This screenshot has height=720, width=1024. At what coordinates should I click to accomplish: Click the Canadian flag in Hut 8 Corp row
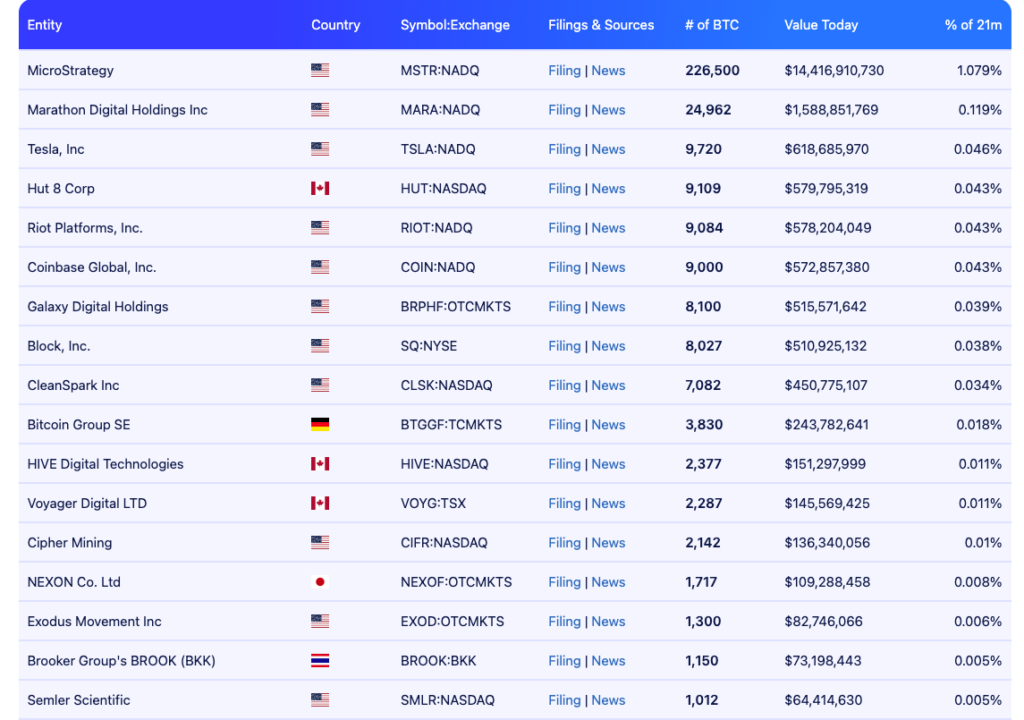[x=320, y=189]
